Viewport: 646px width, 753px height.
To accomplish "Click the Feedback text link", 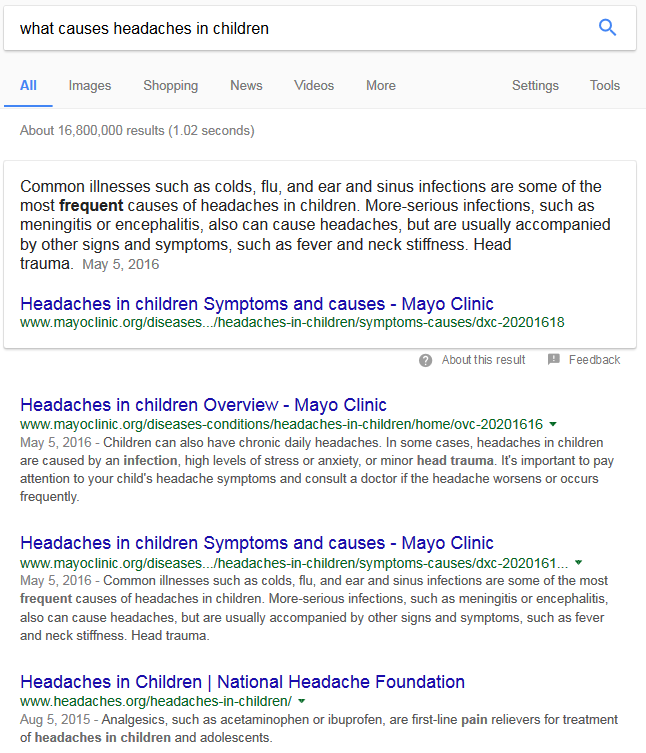I will [594, 360].
